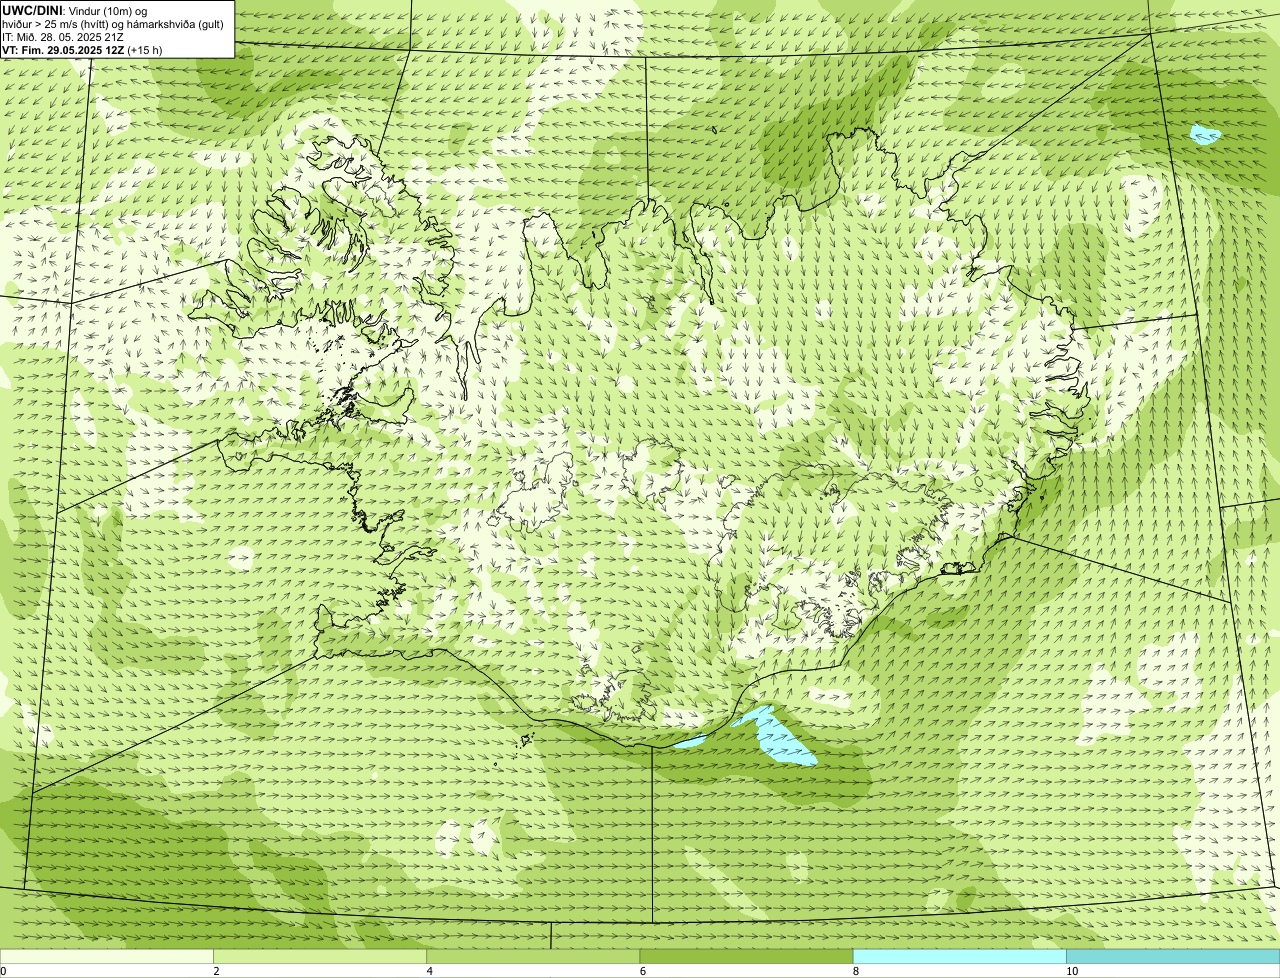Click the palest 0–2 legend color segment
The width and height of the screenshot is (1280, 978).
point(106,956)
